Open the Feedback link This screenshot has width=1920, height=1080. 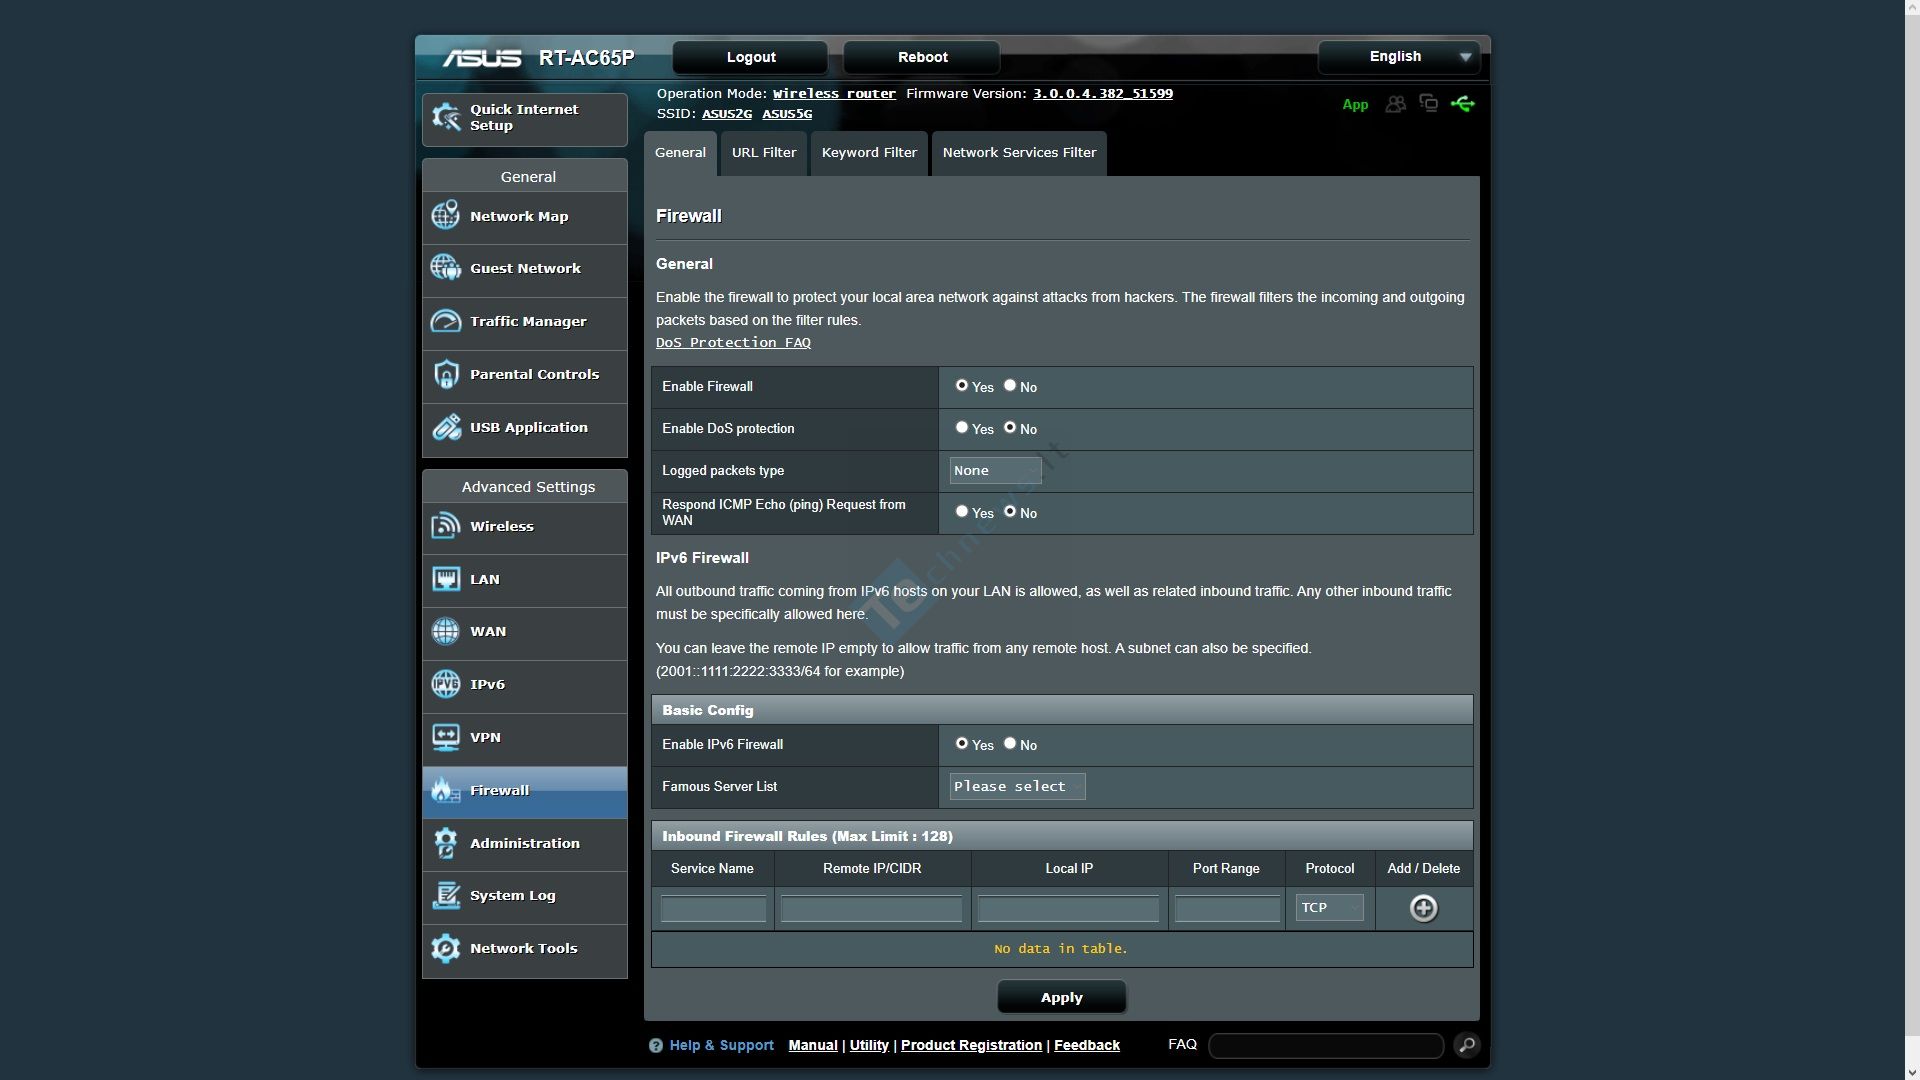(1086, 1045)
